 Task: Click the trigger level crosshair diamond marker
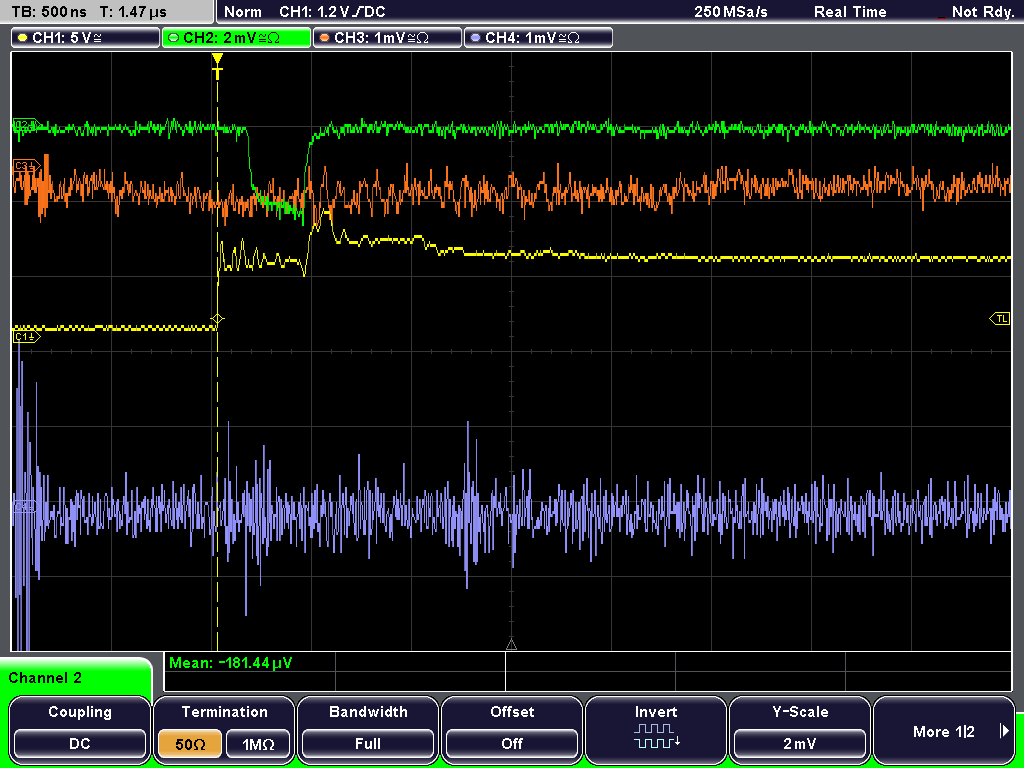(217, 319)
